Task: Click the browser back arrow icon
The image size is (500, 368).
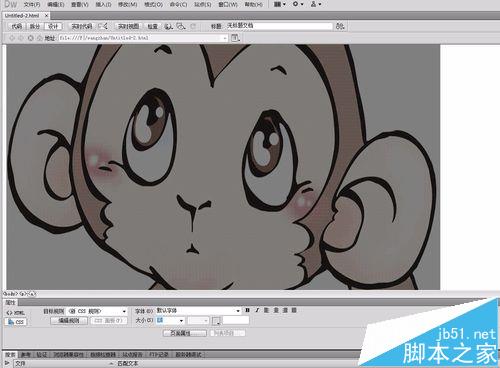Action: [x=12, y=38]
